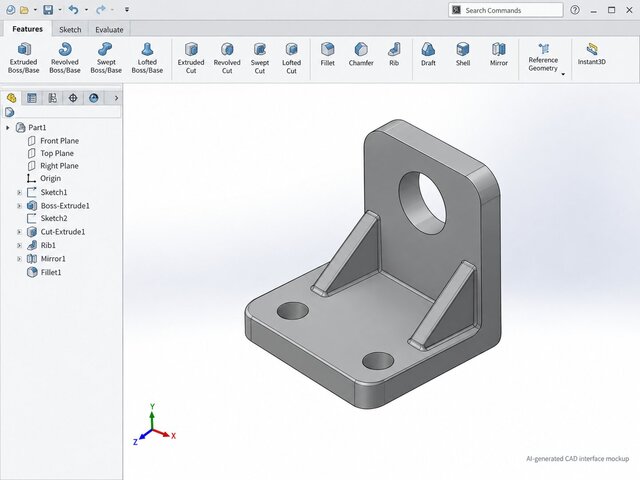Open the Open-file dropdown arrow
Viewport: 640px width, 480px height.
click(x=35, y=10)
